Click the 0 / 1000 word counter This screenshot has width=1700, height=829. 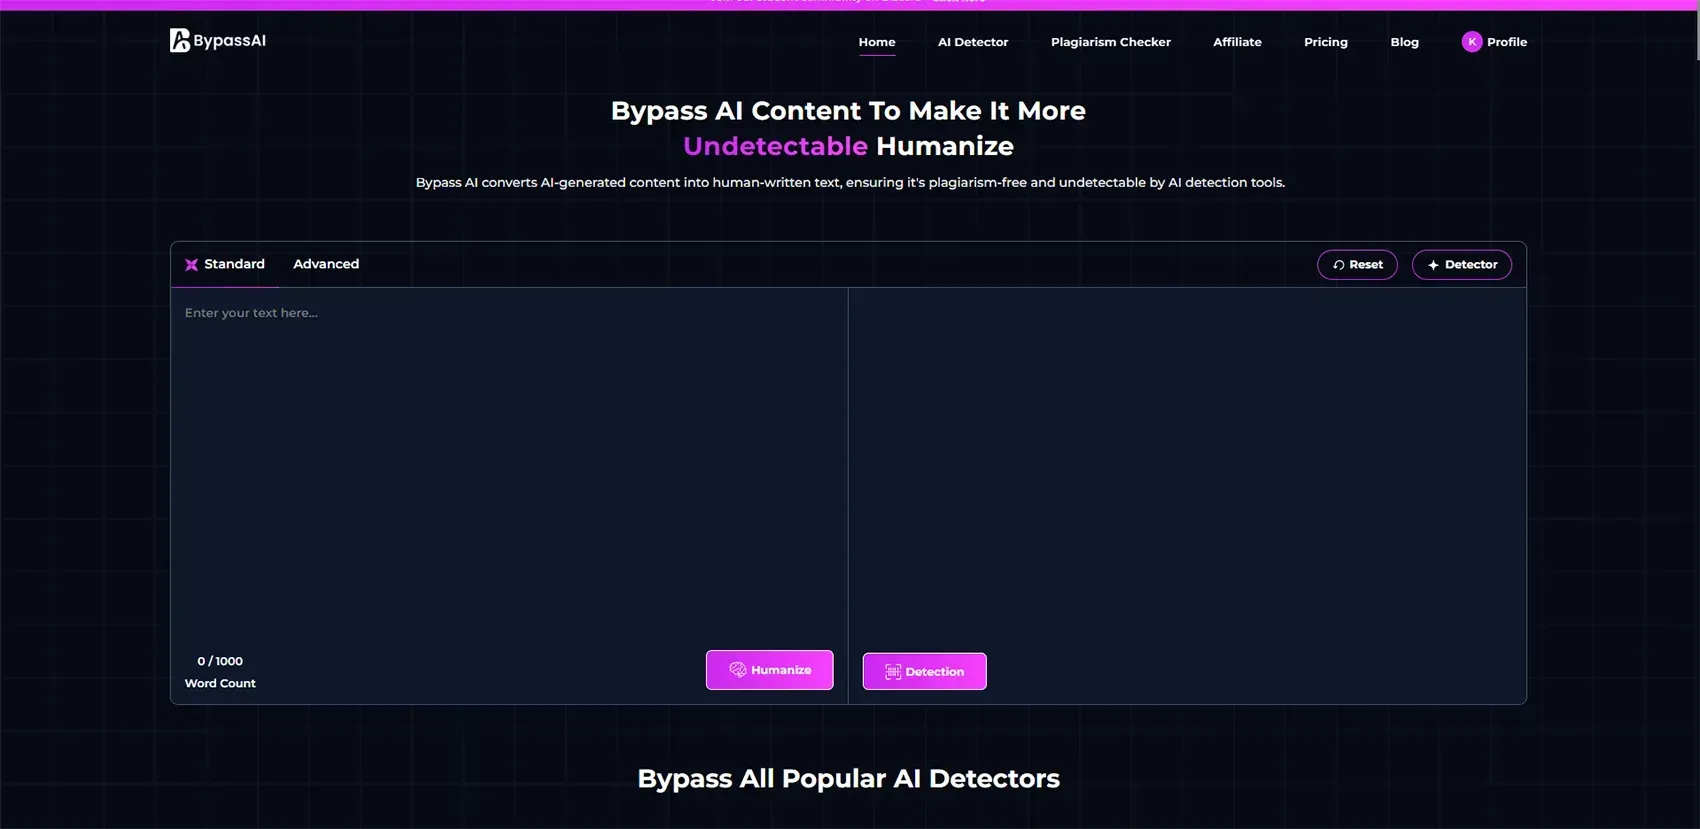(220, 661)
